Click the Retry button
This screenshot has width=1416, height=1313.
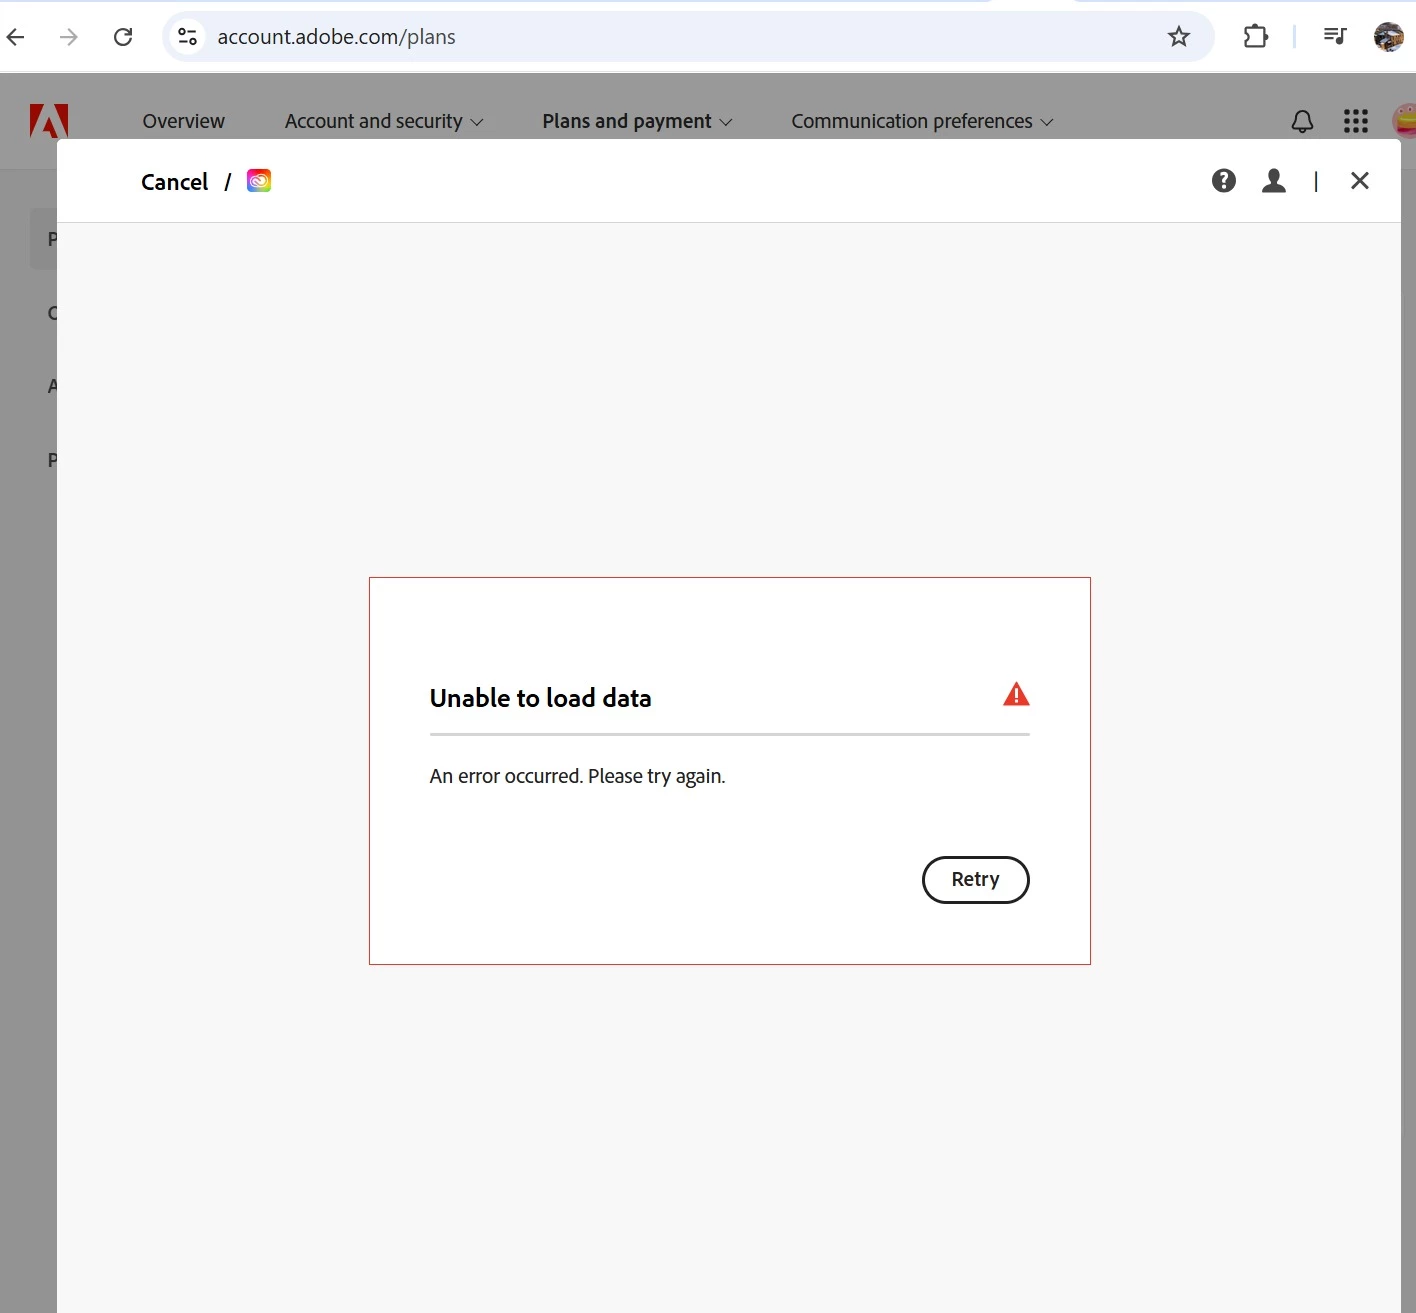coord(975,880)
